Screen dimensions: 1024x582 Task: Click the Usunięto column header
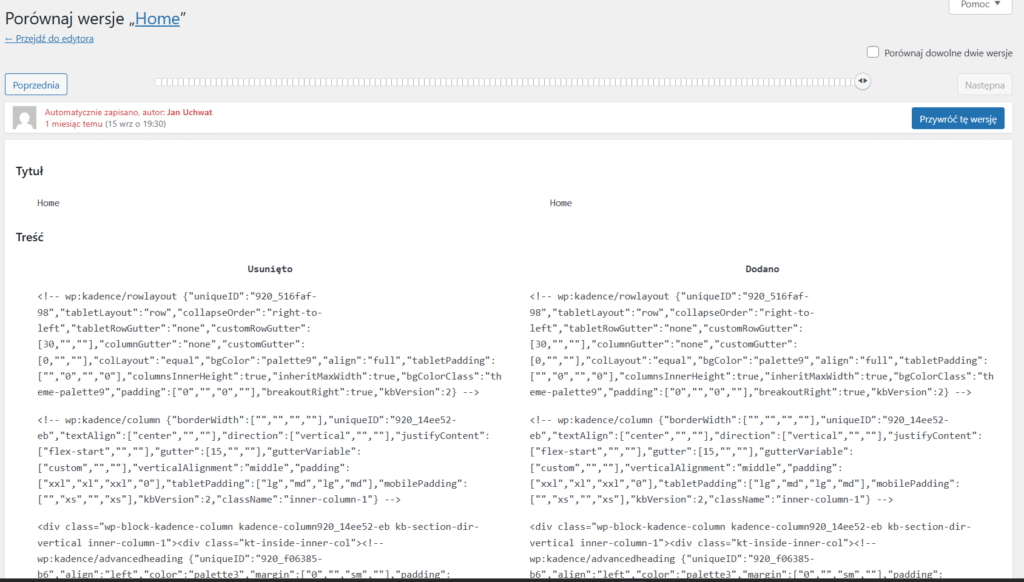[270, 269]
